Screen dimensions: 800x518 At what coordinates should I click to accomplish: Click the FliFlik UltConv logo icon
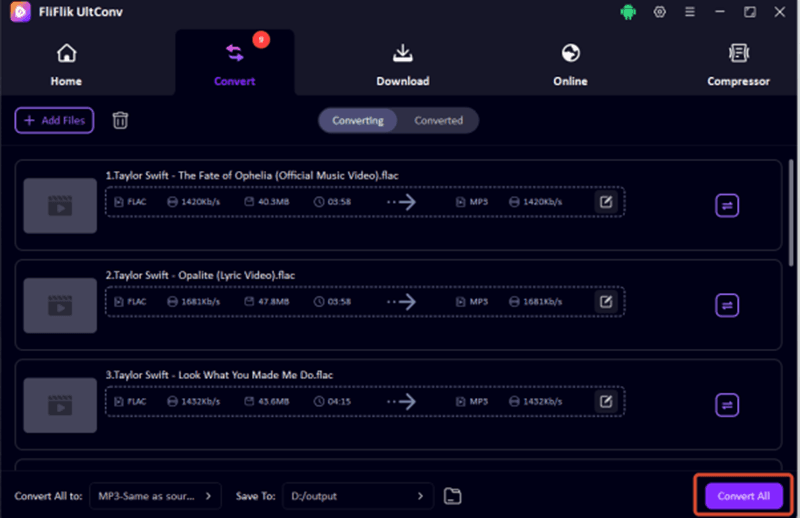tap(20, 12)
